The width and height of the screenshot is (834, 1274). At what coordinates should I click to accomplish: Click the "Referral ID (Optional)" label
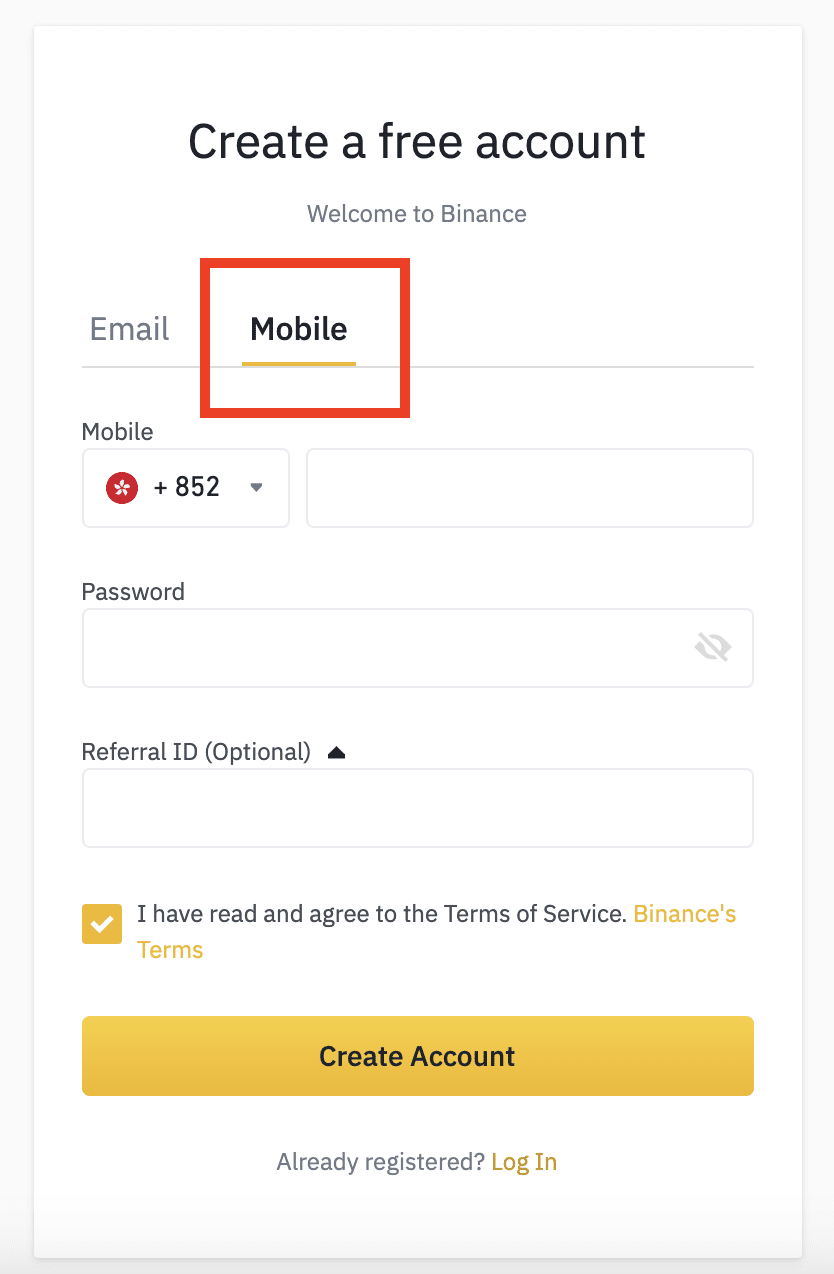point(196,752)
